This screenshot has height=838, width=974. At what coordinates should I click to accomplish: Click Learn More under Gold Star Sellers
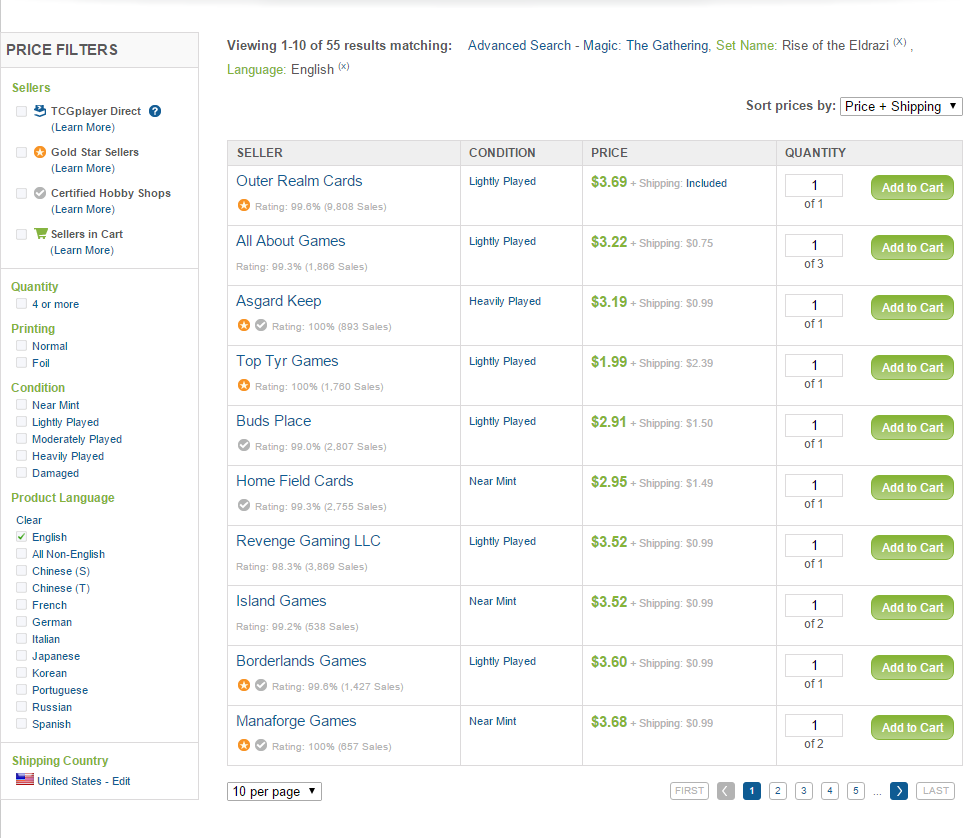click(83, 168)
